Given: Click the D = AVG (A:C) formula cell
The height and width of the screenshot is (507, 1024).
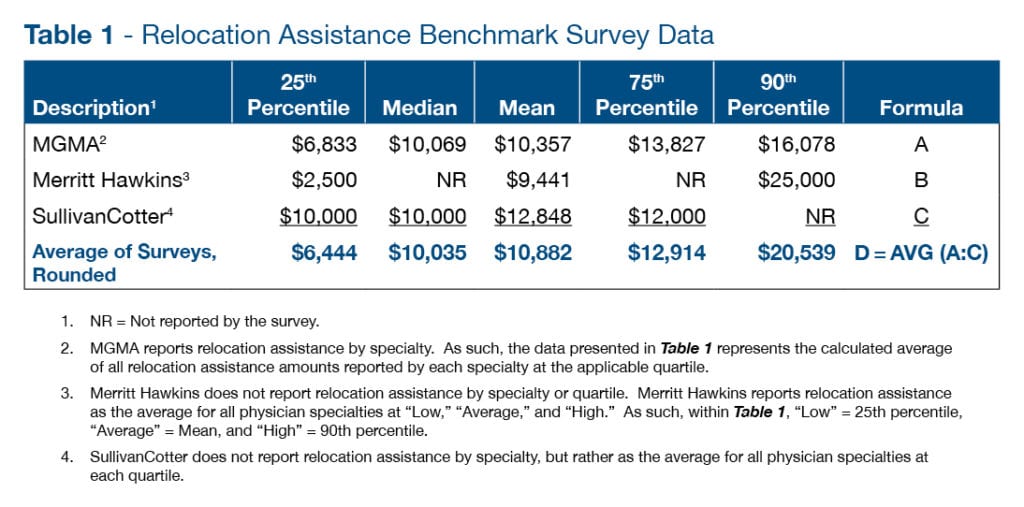Looking at the screenshot, I should point(921,252).
